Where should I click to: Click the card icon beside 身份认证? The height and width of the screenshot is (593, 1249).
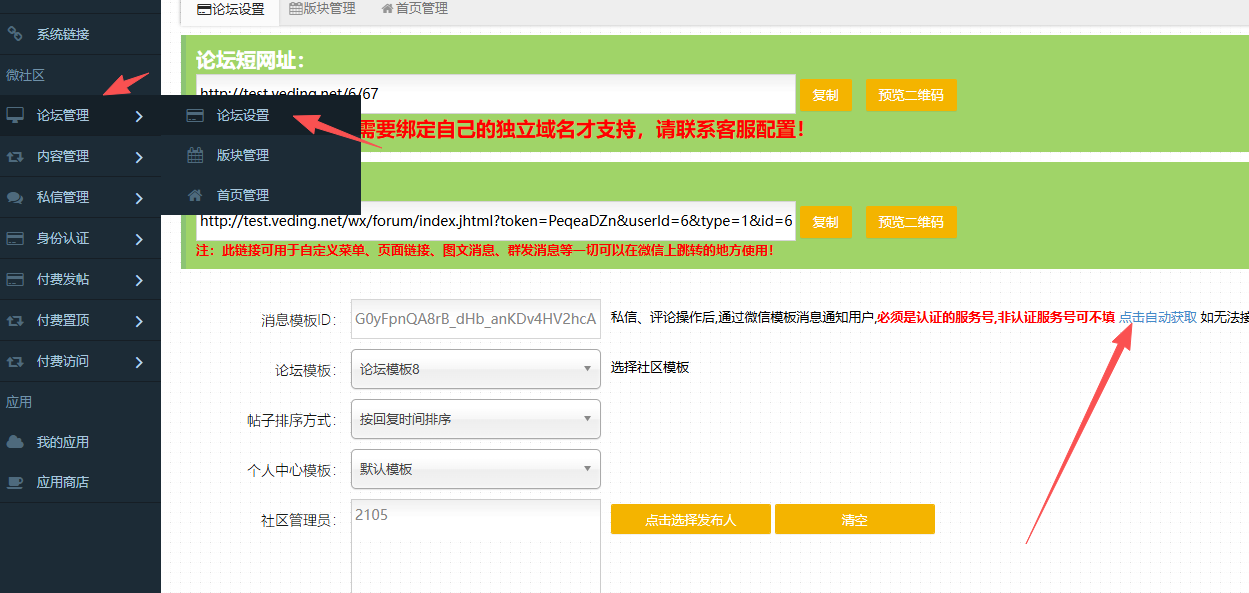point(15,238)
